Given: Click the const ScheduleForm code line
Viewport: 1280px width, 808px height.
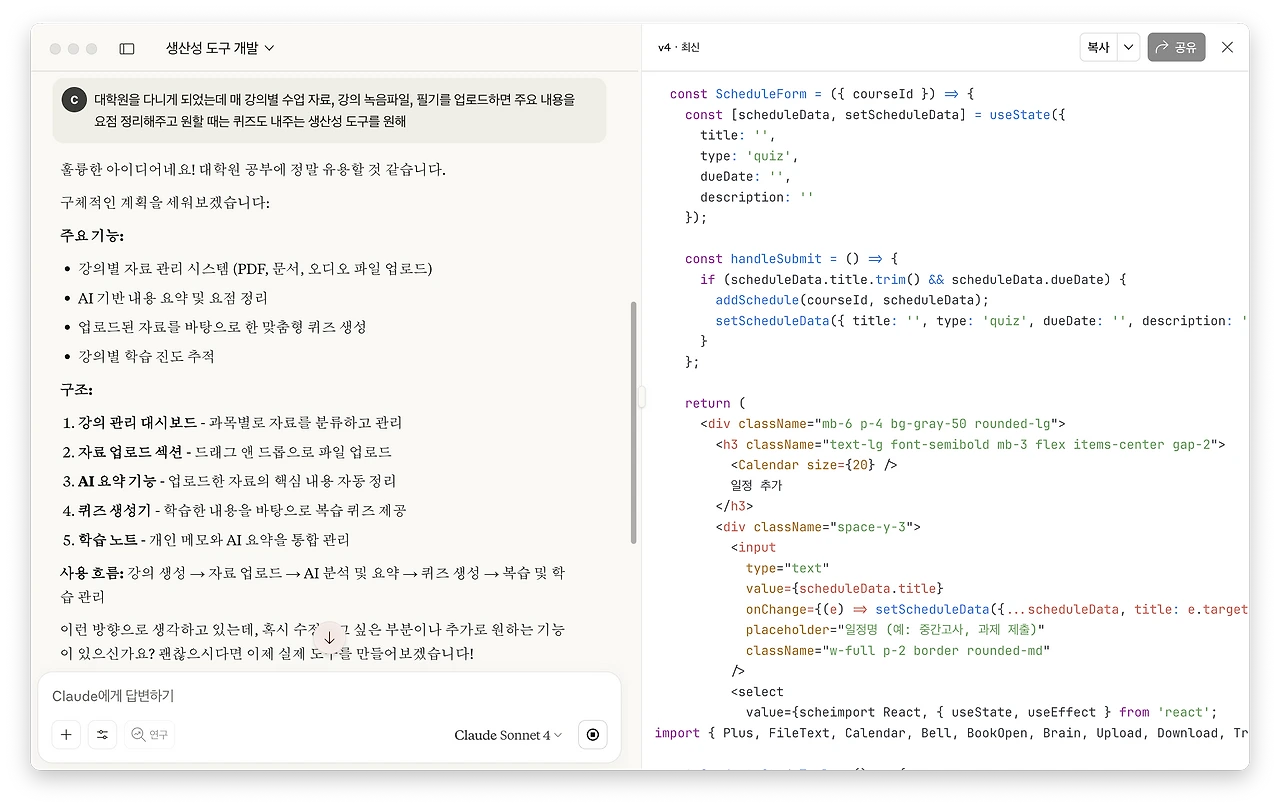Looking at the screenshot, I should click(822, 94).
